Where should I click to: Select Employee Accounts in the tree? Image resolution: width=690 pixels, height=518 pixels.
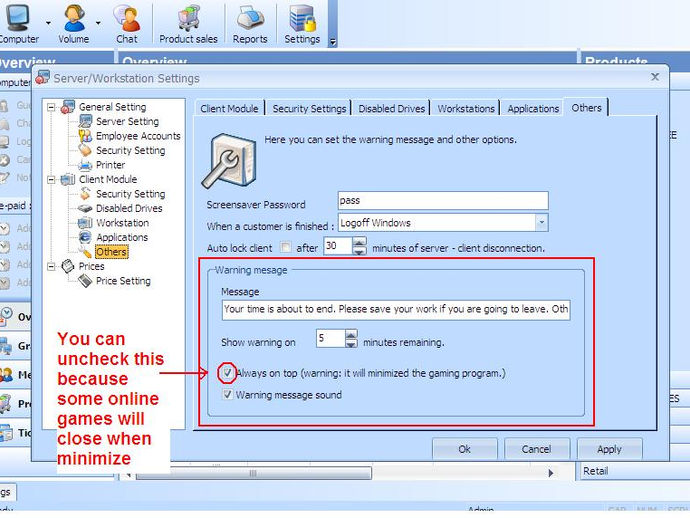138,136
